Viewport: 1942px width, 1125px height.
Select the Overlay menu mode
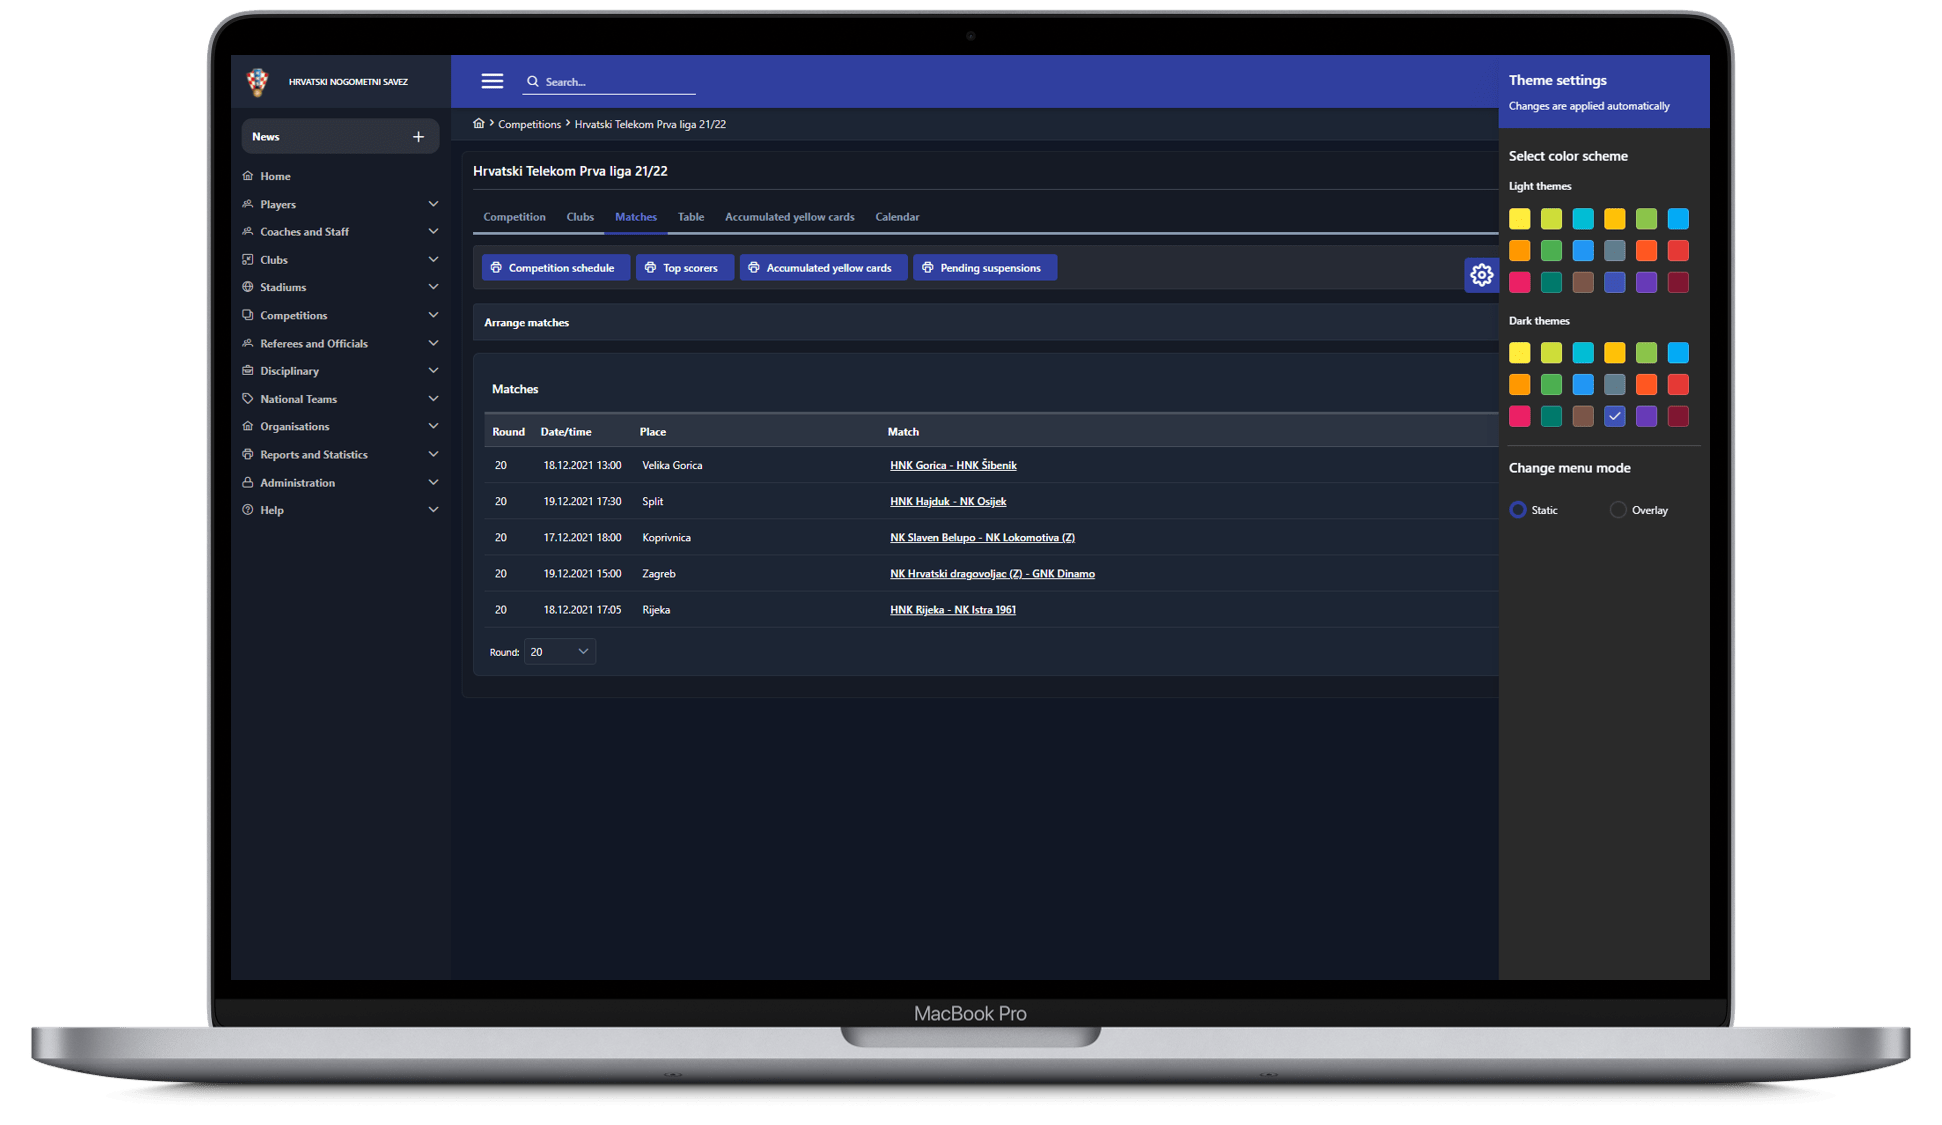(1617, 510)
